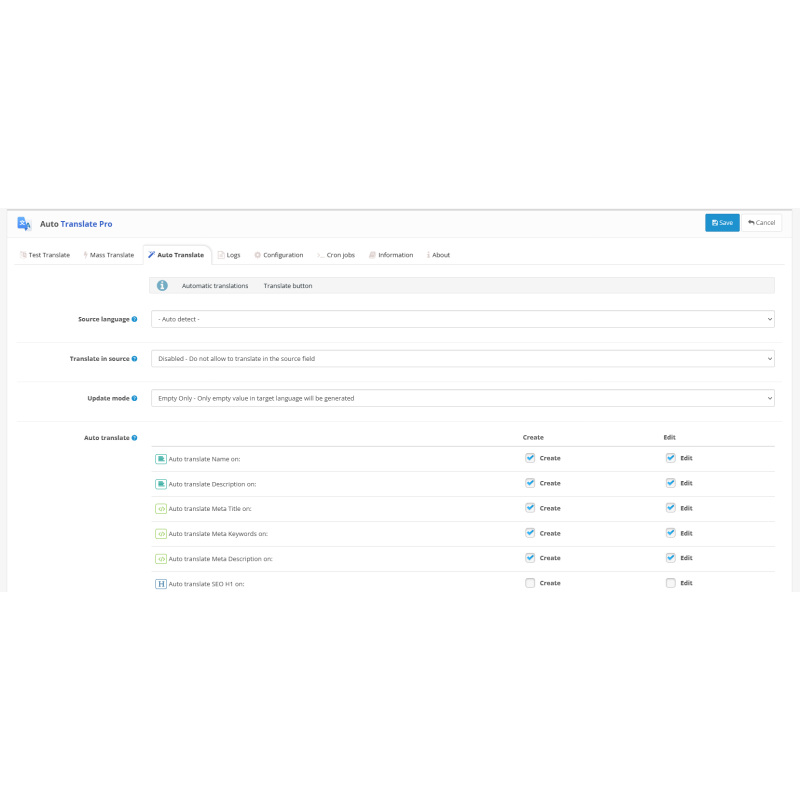
Task: Open the Test Translate tab
Action: (45, 254)
